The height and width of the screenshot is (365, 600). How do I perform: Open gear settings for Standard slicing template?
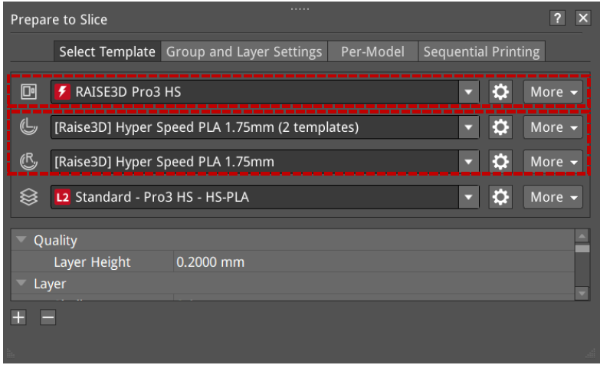501,197
